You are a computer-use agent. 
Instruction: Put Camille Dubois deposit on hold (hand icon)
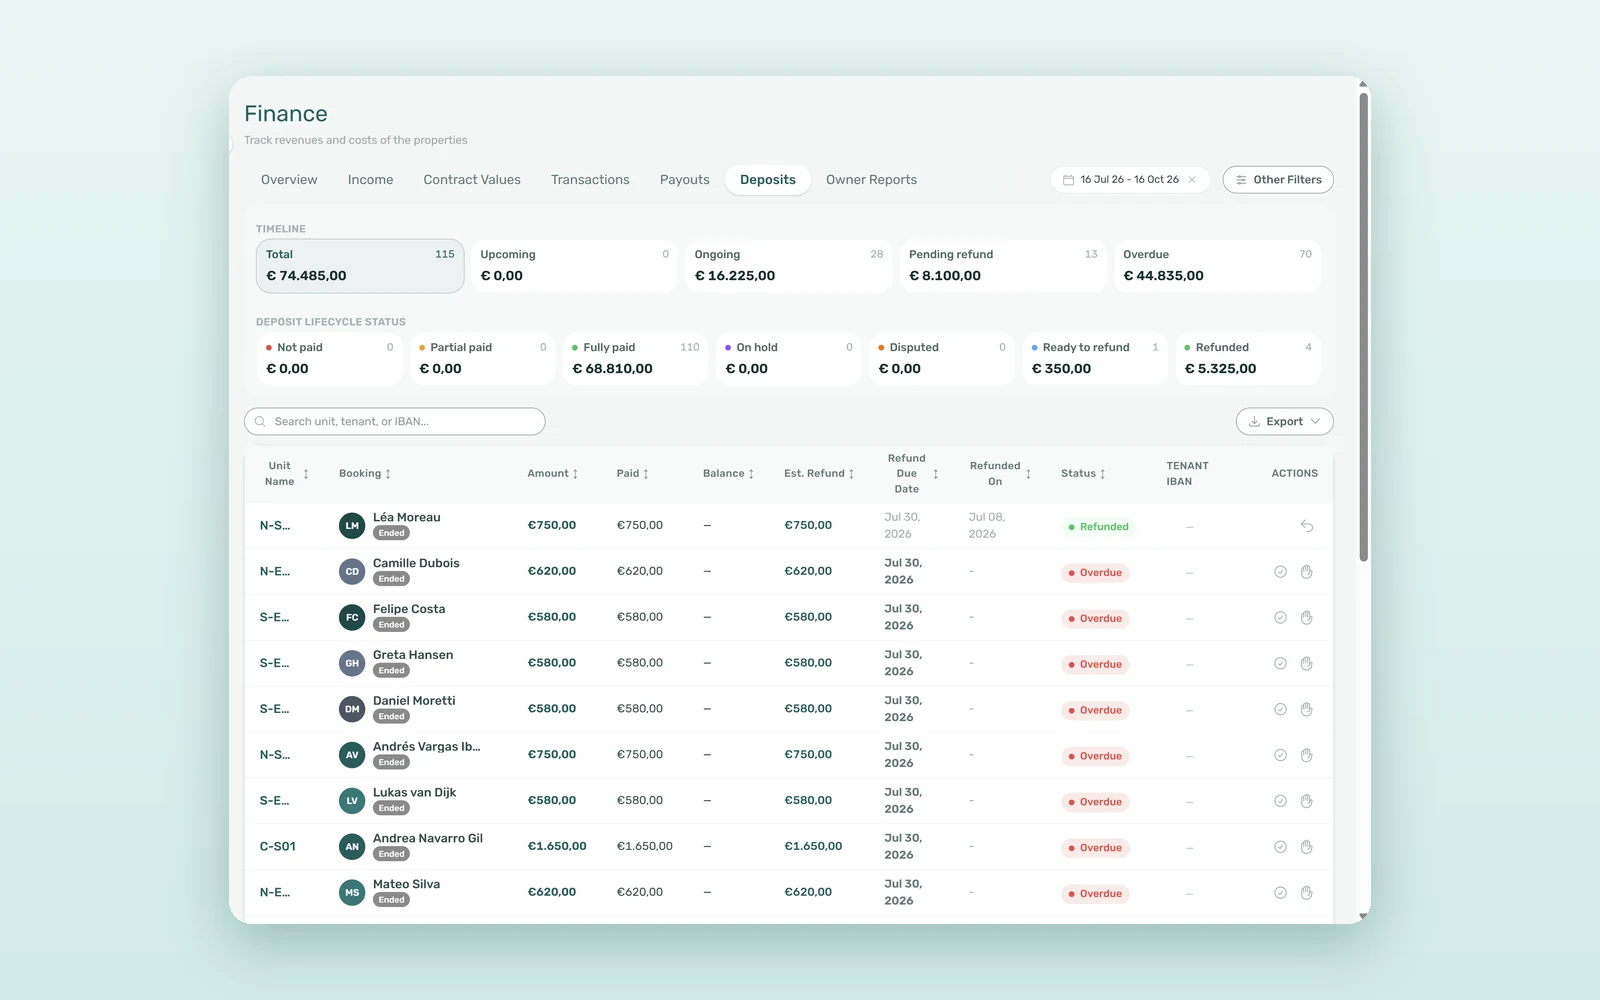point(1306,572)
